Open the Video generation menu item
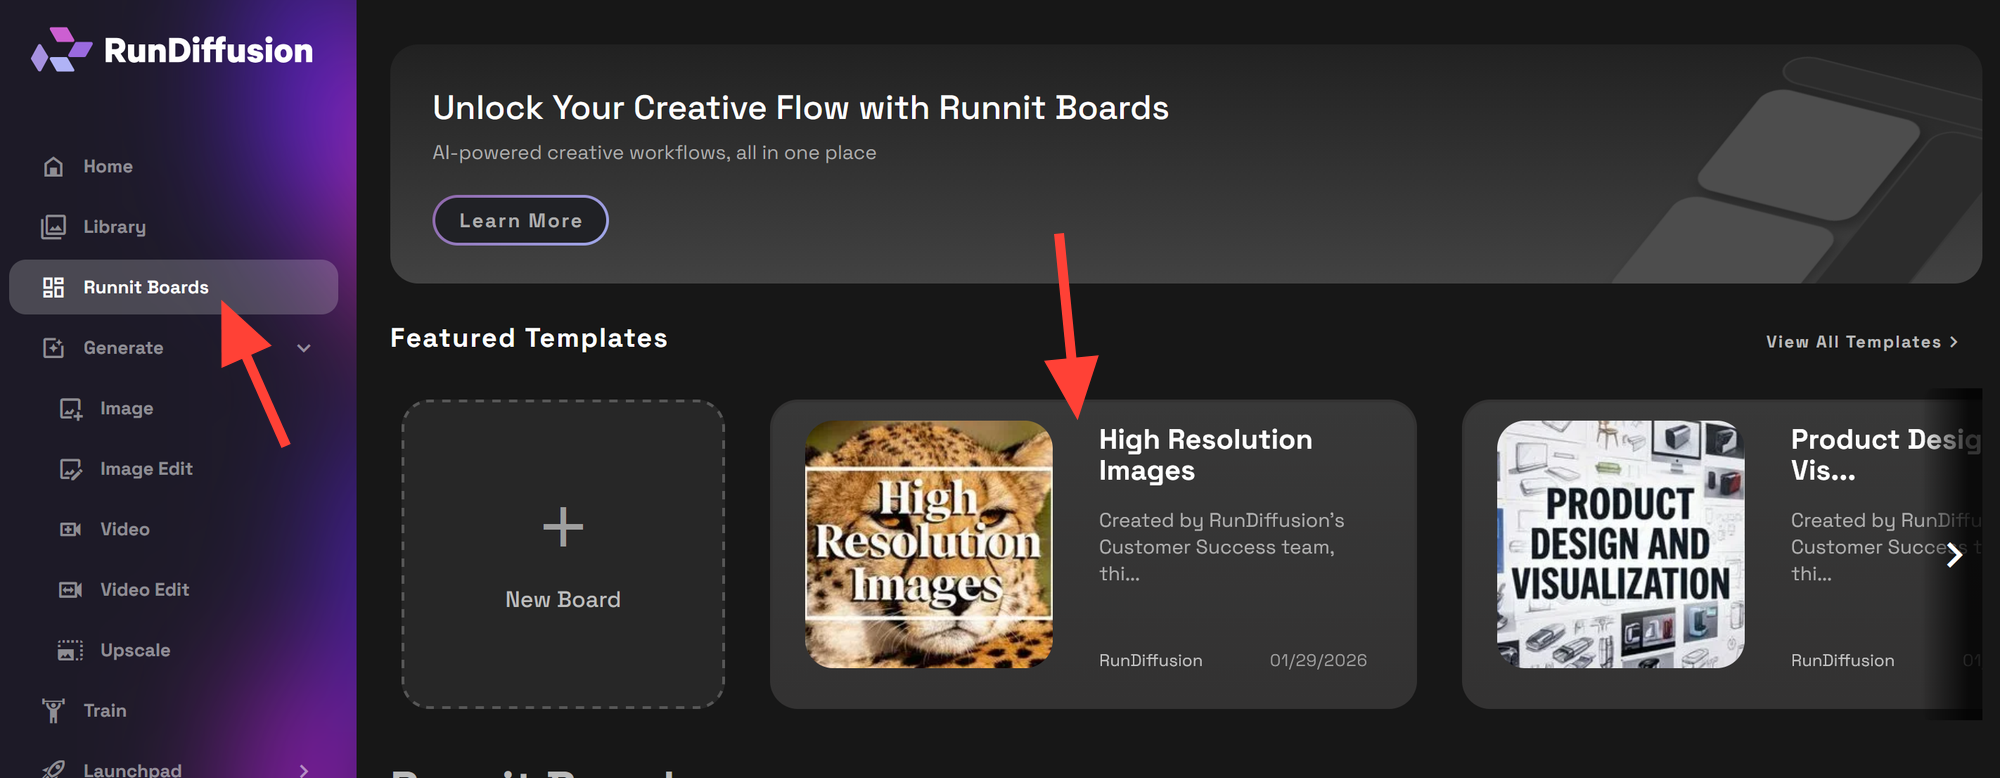Viewport: 2000px width, 778px height. pos(124,530)
